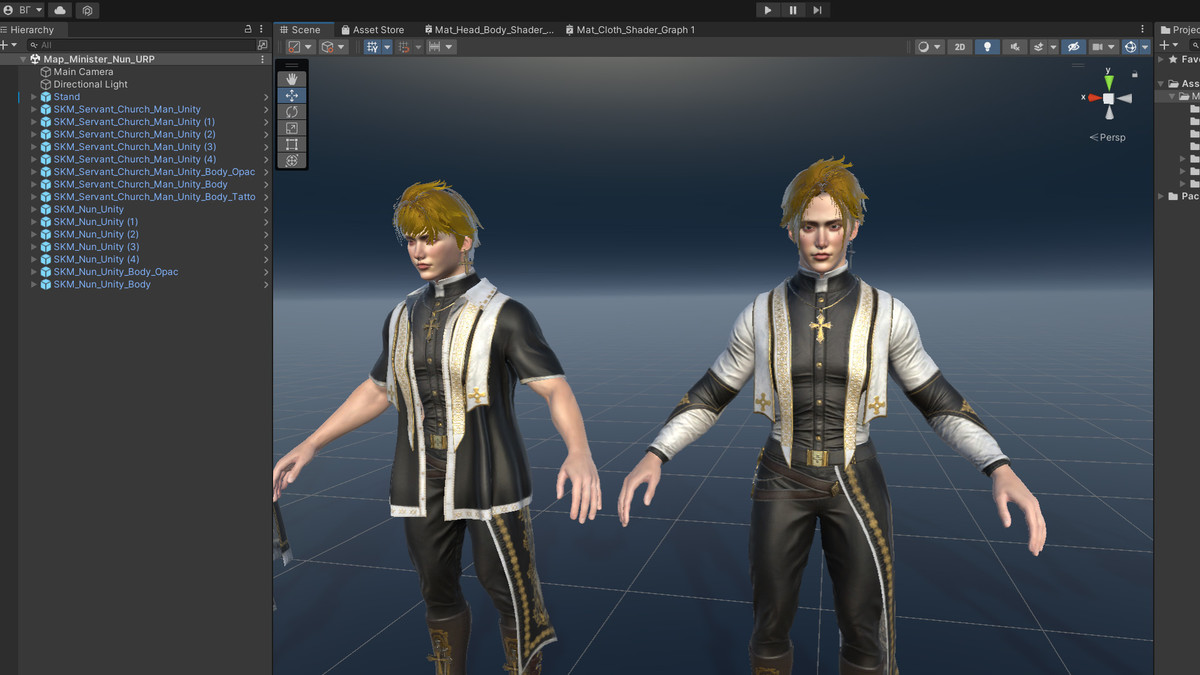Click the green Y axis gizmo cone
Screen dimensions: 1200x675
click(1109, 82)
